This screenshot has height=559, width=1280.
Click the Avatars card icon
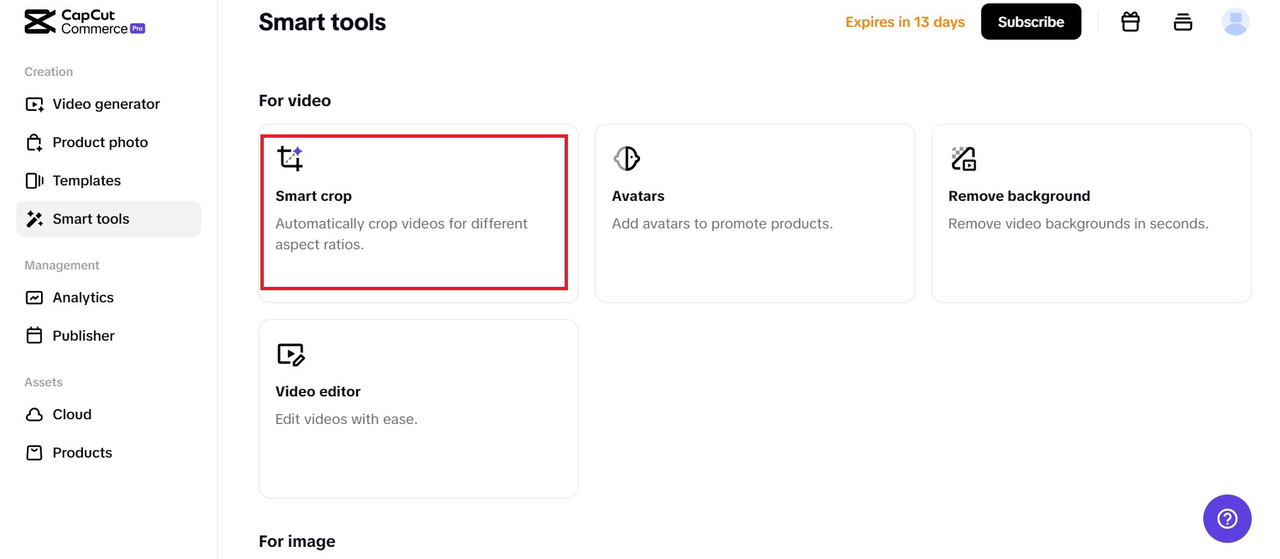(x=626, y=158)
